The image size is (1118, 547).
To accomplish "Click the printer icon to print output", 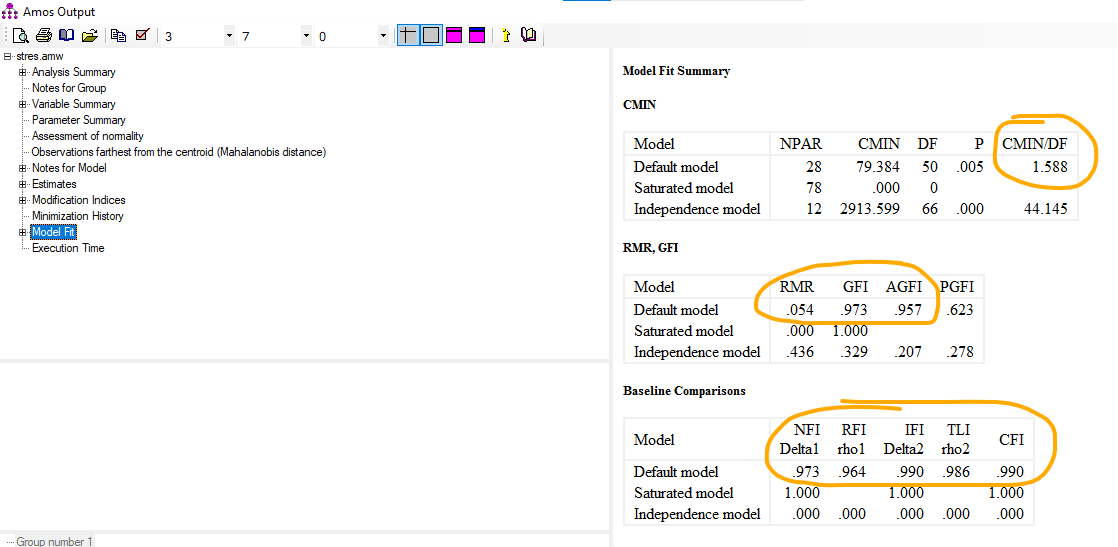I will pyautogui.click(x=43, y=36).
